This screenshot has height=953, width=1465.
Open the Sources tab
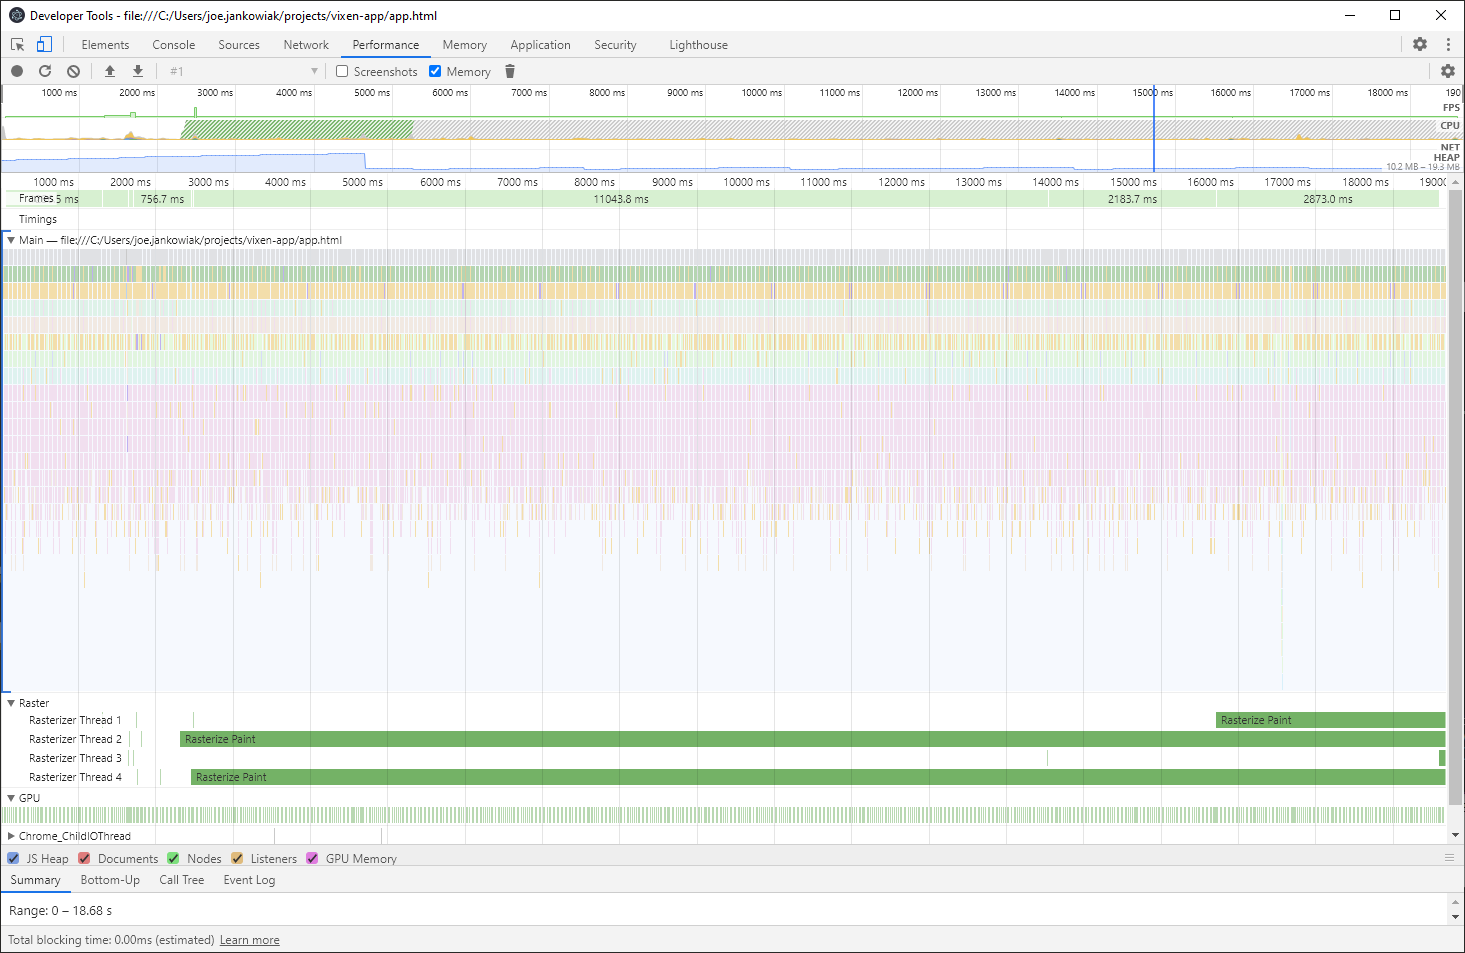point(239,45)
